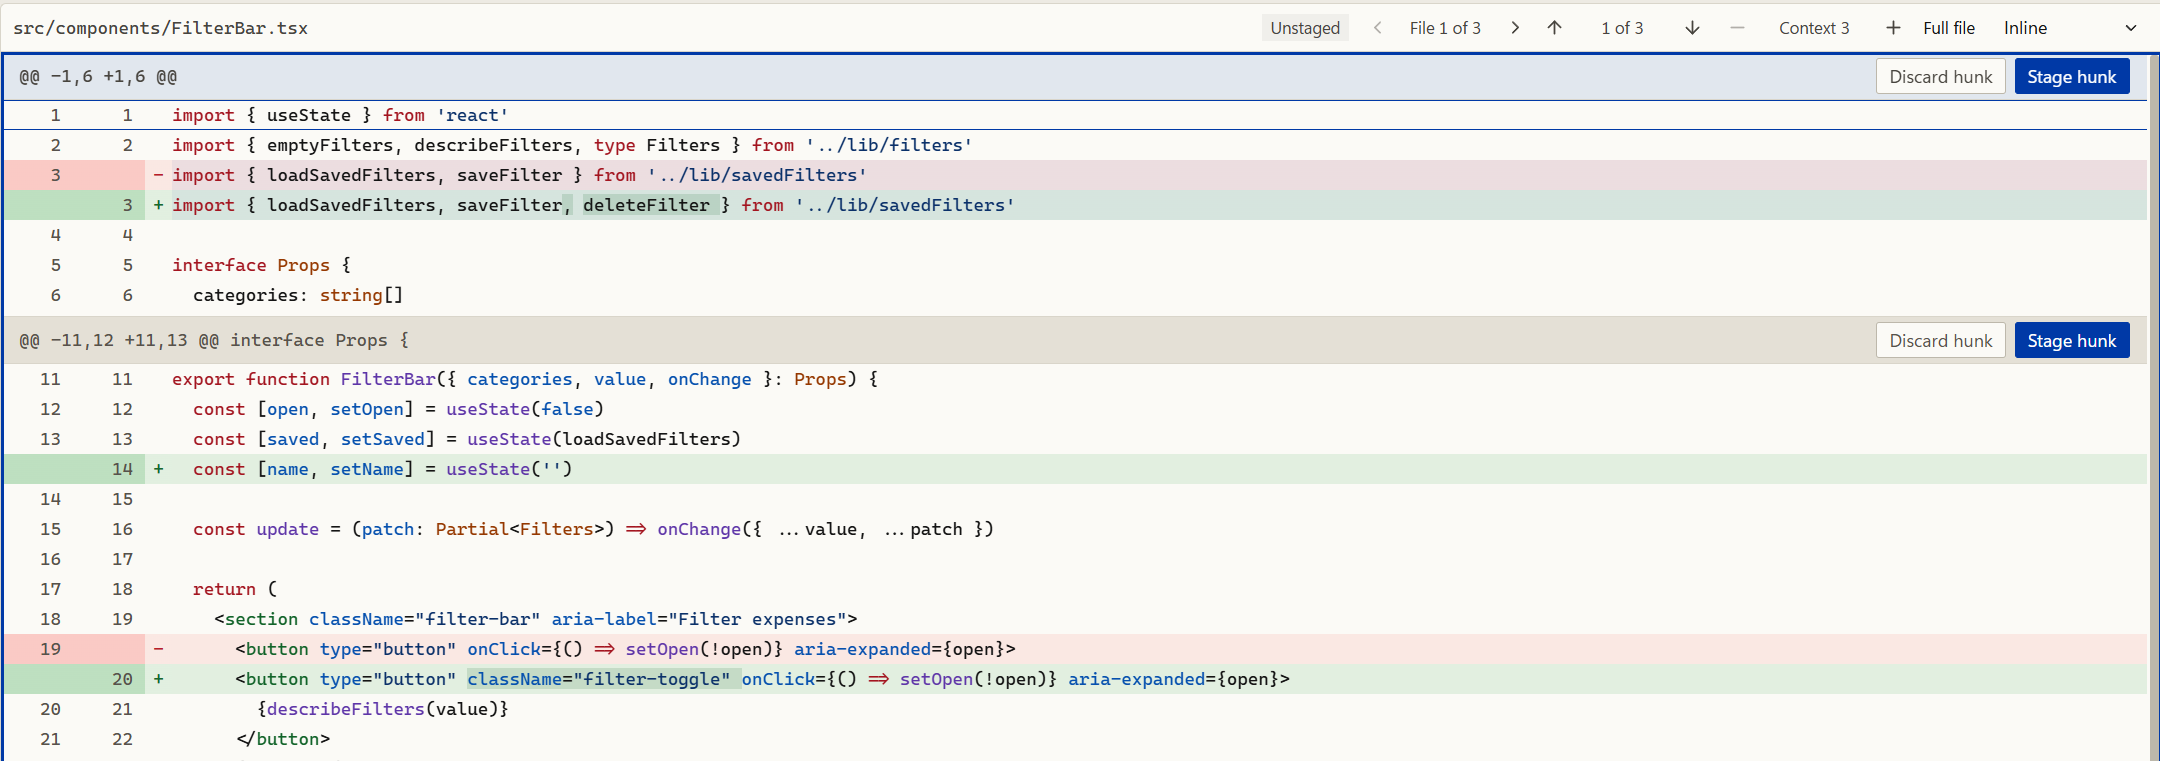
Task: Click the src/components/FilterBar.tsx file path
Action: tap(161, 28)
